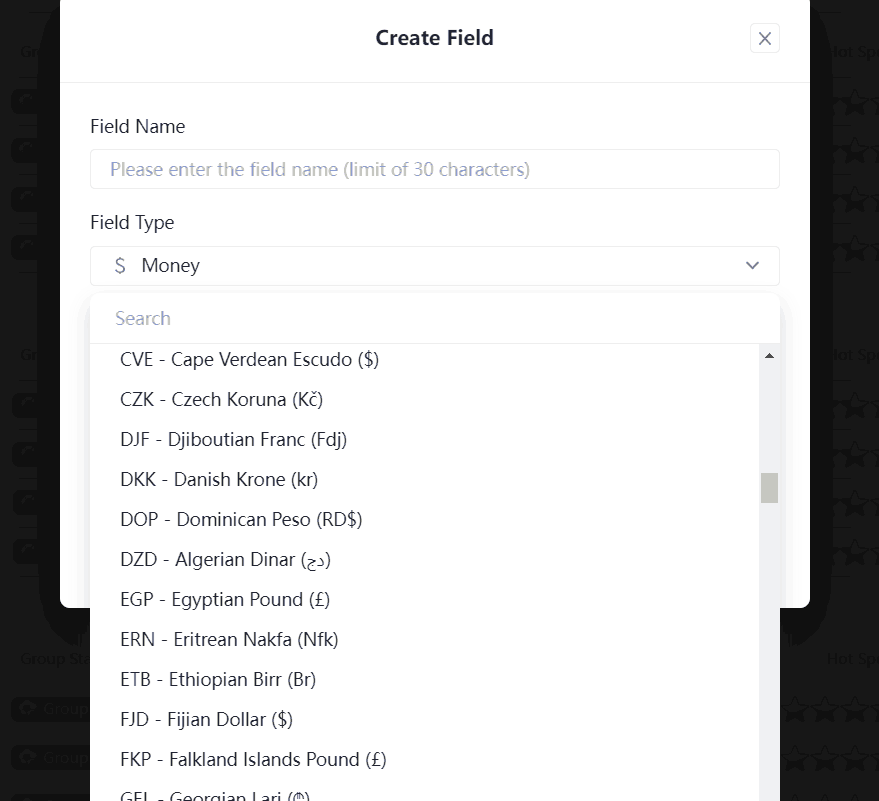Click the dollar sign icon beside Money
Viewport: 879px width, 801px height.
pos(120,265)
